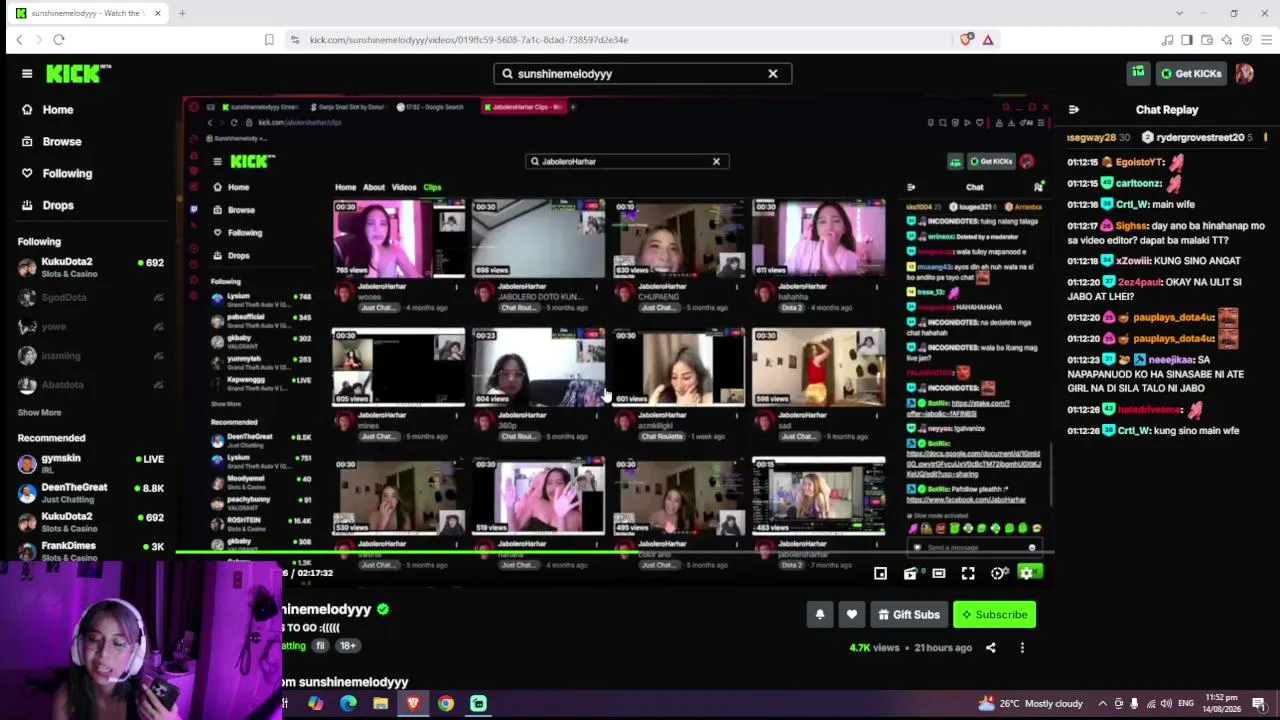Open DeenTheGreat recommended channel
The width and height of the screenshot is (1280, 720).
point(90,493)
